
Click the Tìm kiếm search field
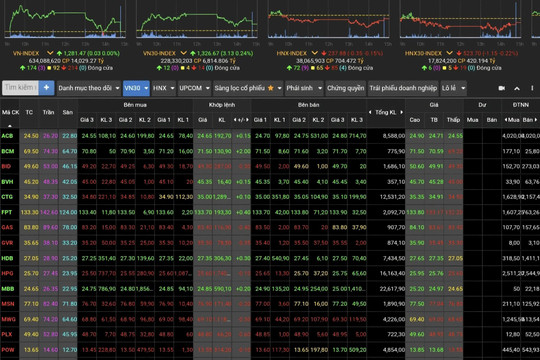pyautogui.click(x=21, y=88)
